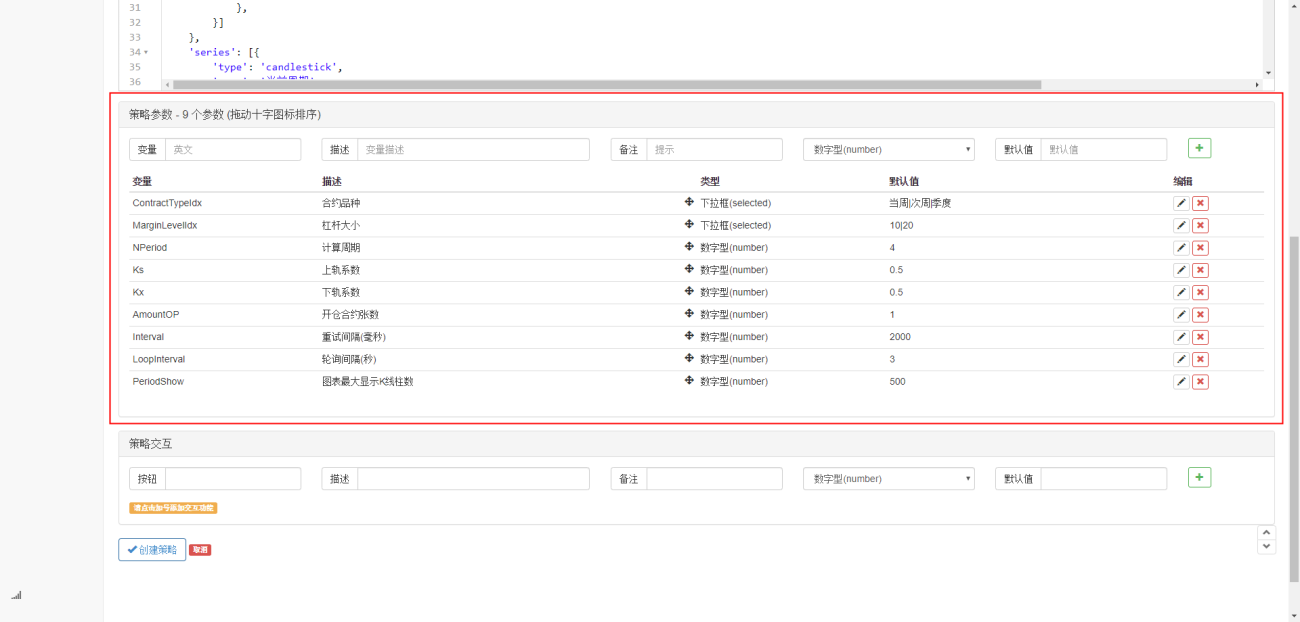Click the code editor horizontal scrollbar
The image size is (1300, 622).
point(607,85)
